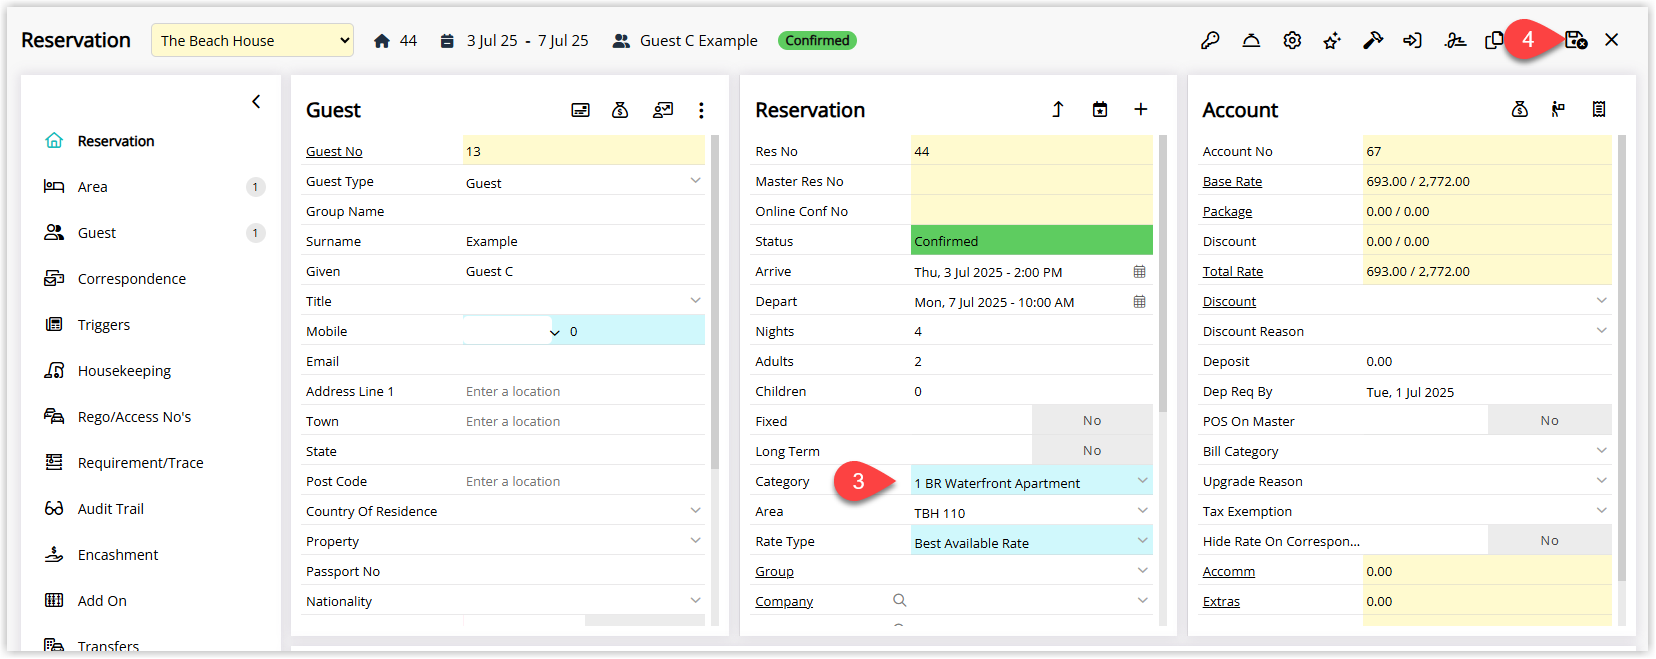Image resolution: width=1656 pixels, height=659 pixels.
Task: Open the Guest panel three-dot menu
Action: 701,110
